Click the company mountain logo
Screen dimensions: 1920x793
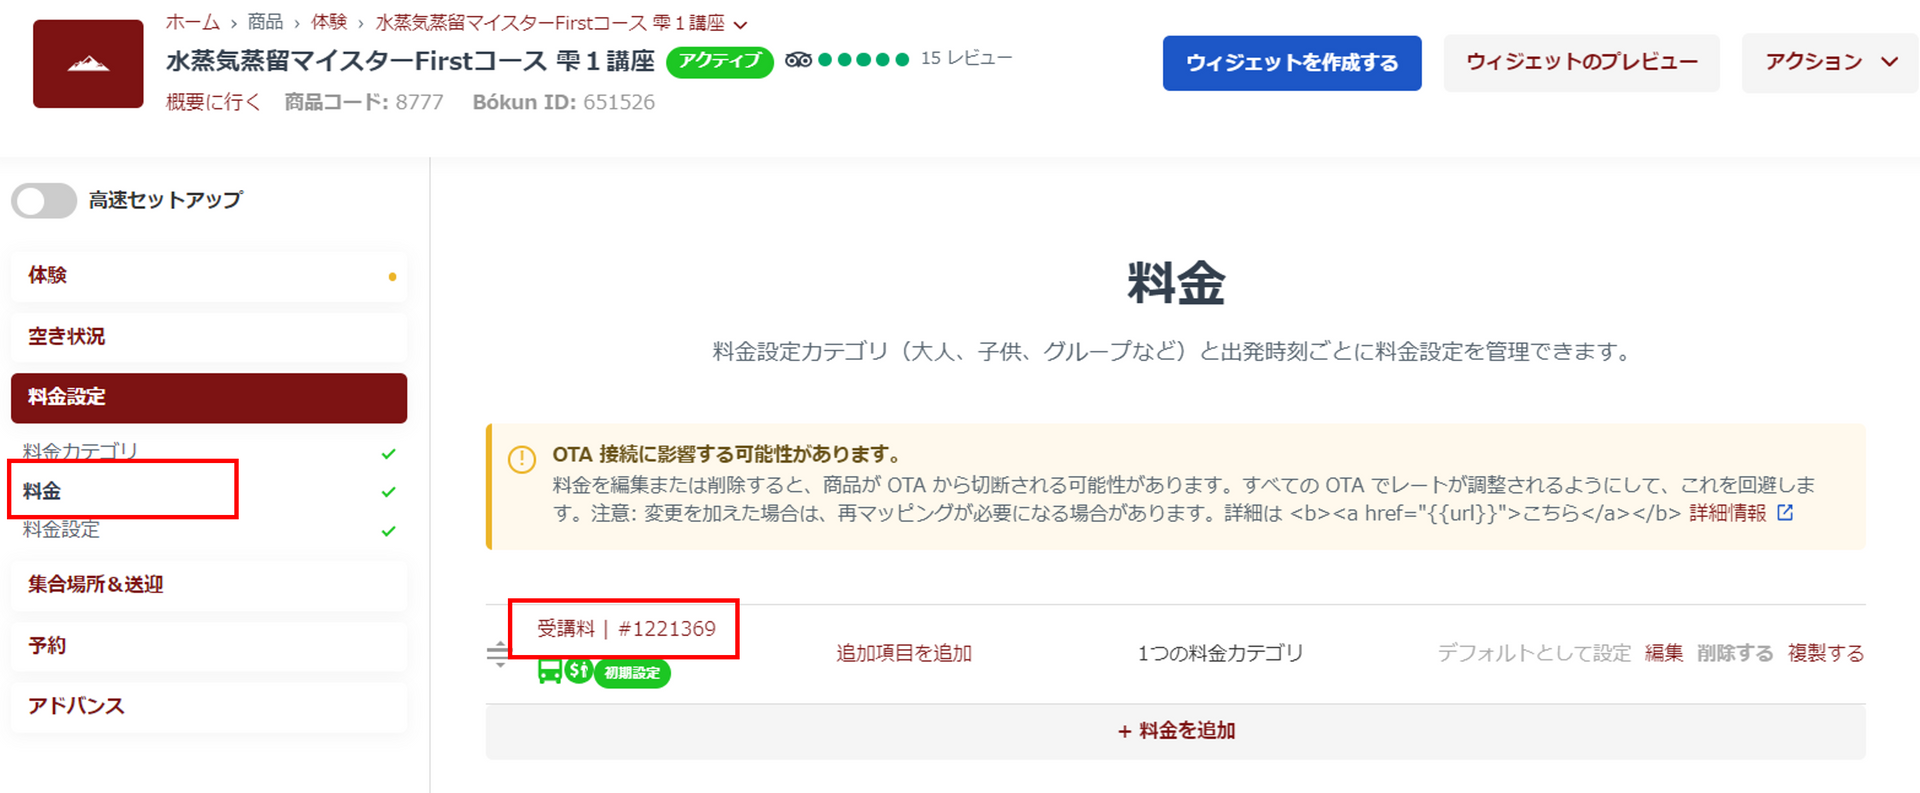88,64
